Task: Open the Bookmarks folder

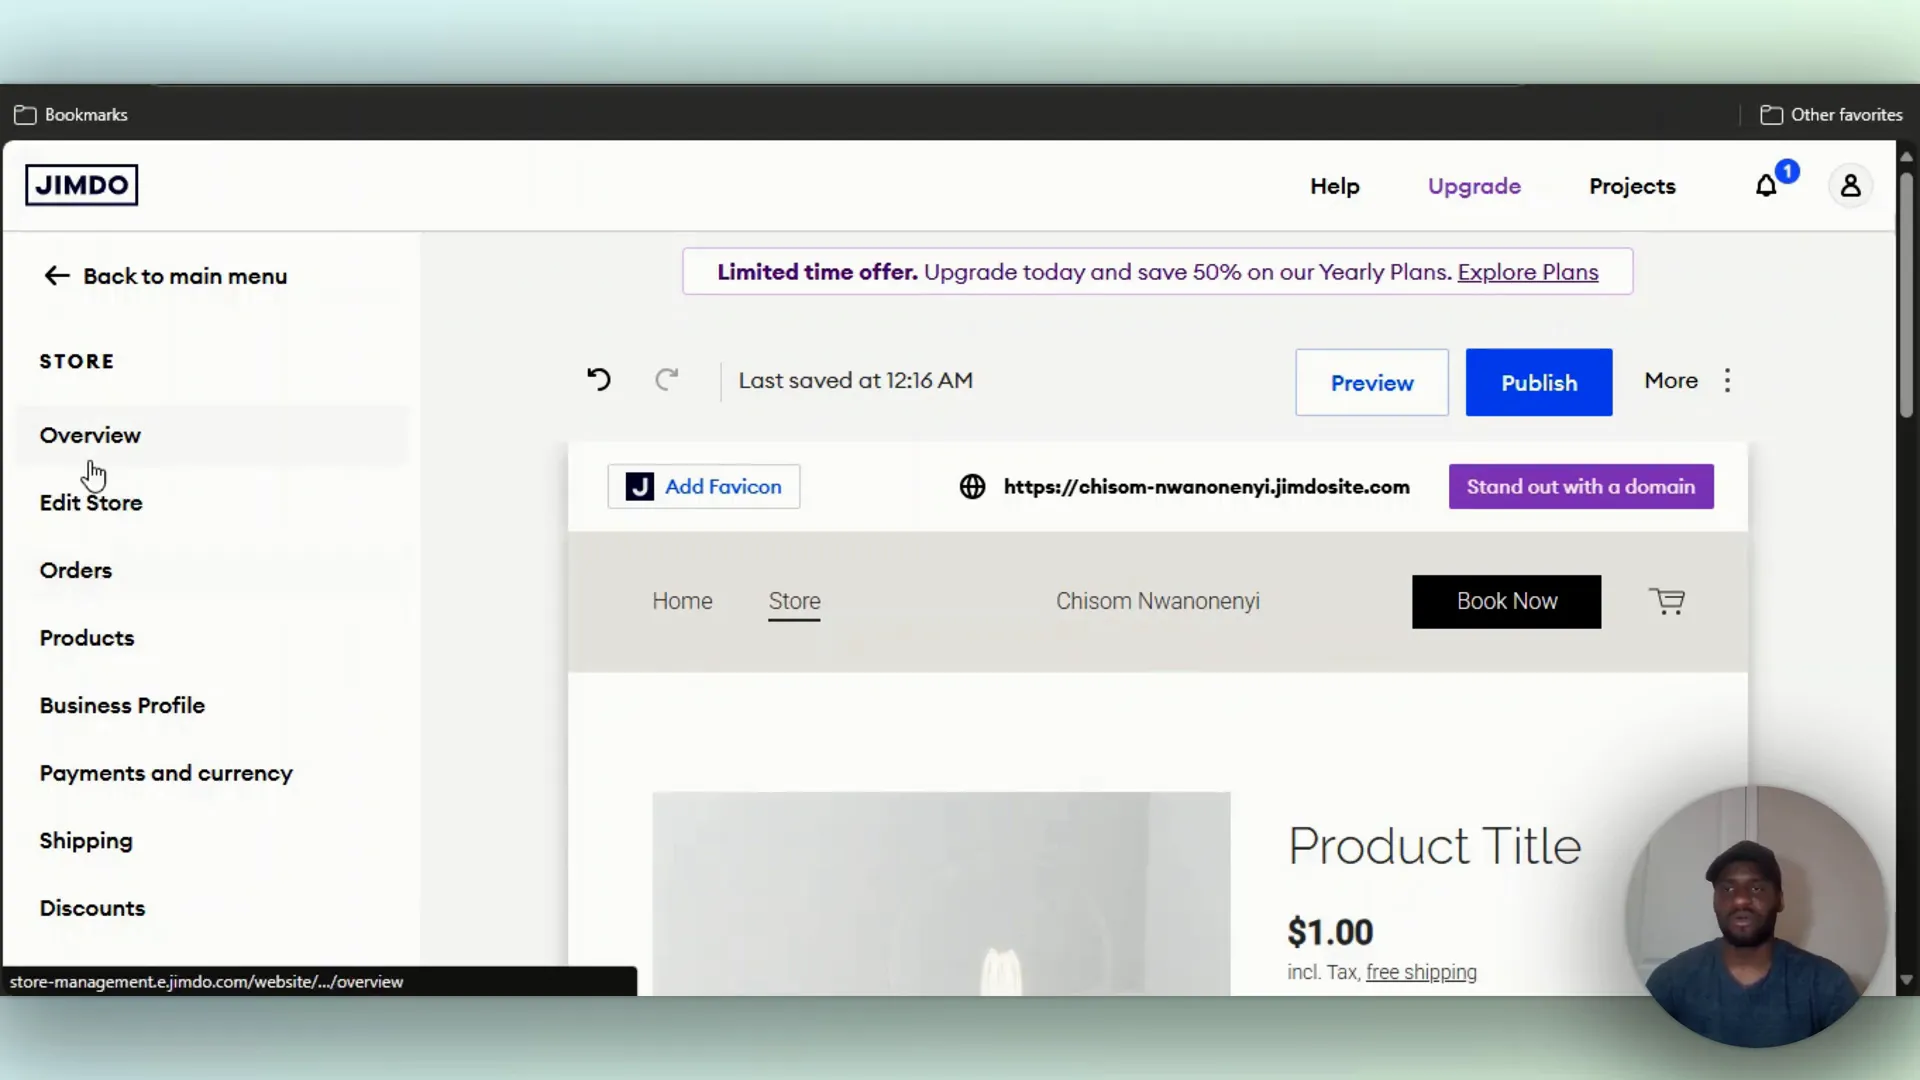Action: coord(71,115)
